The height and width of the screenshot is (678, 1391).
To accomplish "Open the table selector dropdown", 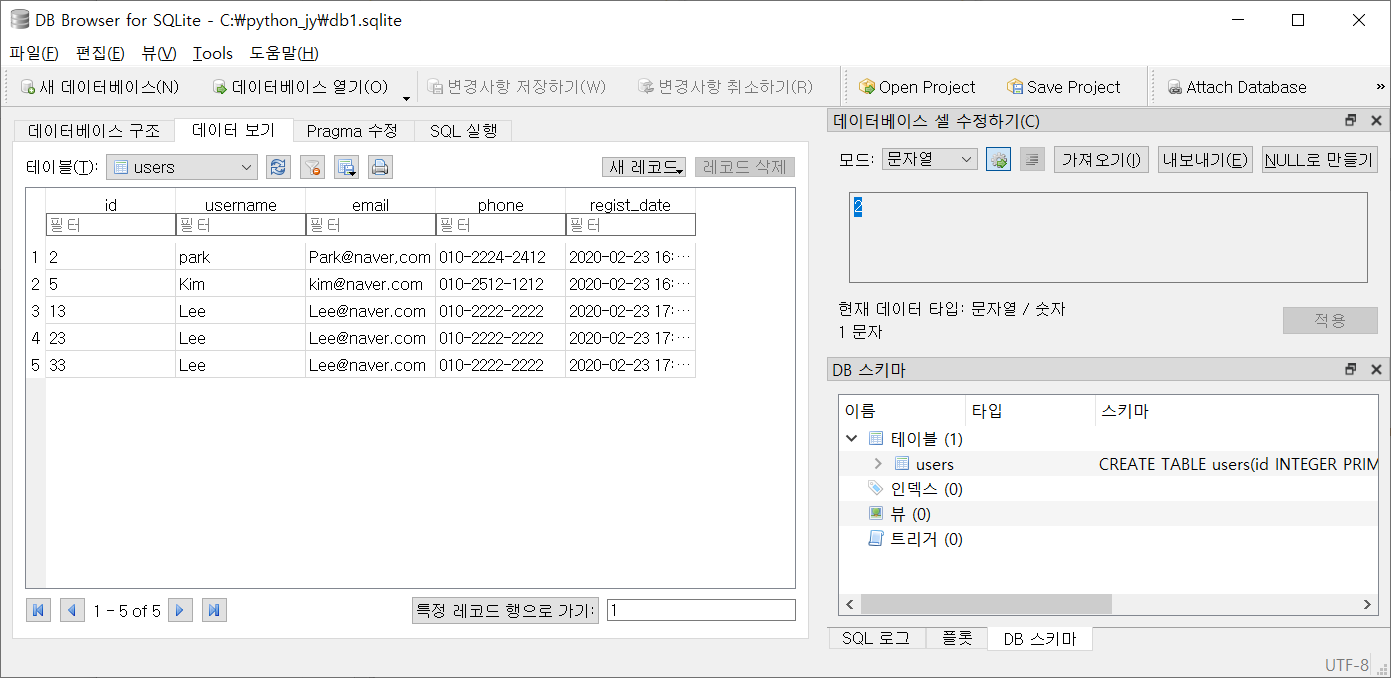I will click(x=182, y=167).
